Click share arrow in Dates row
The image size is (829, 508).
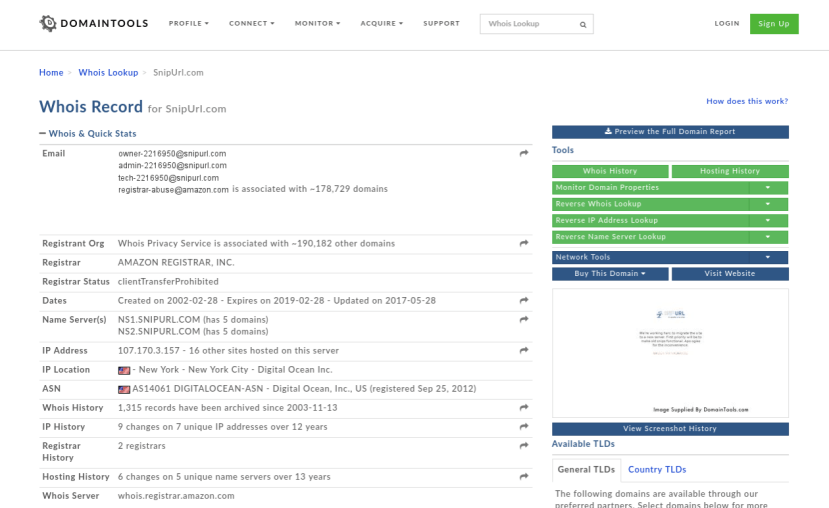coord(523,300)
